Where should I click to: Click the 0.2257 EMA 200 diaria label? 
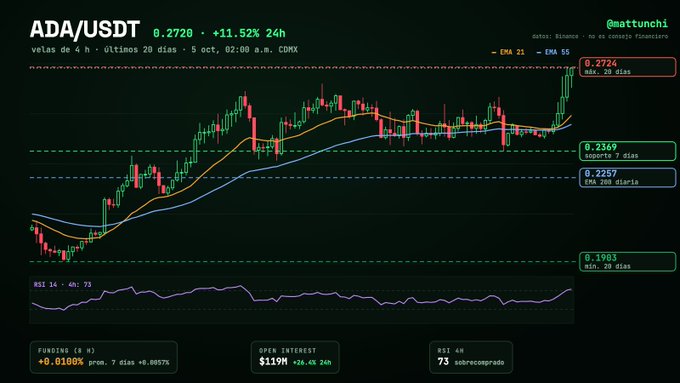tap(628, 177)
